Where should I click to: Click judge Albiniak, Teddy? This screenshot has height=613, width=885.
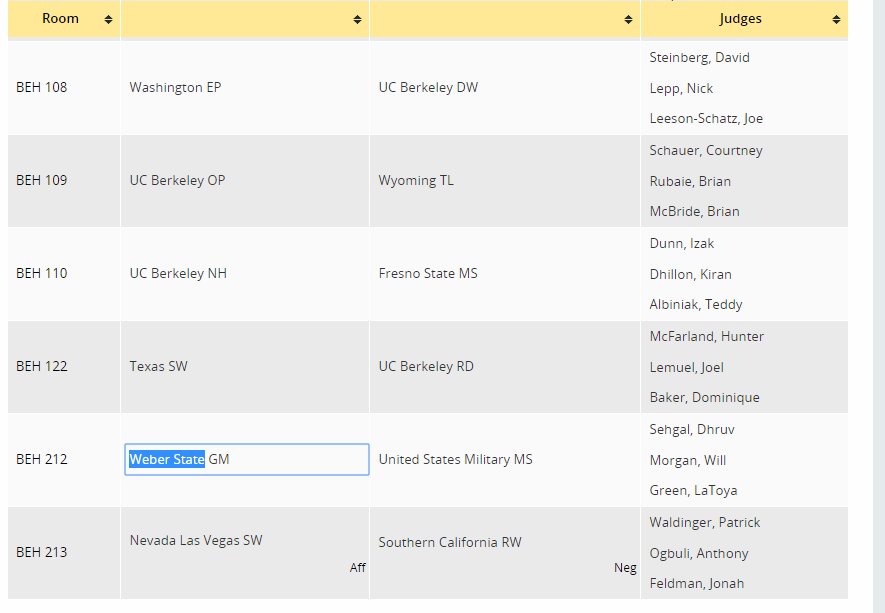696,305
